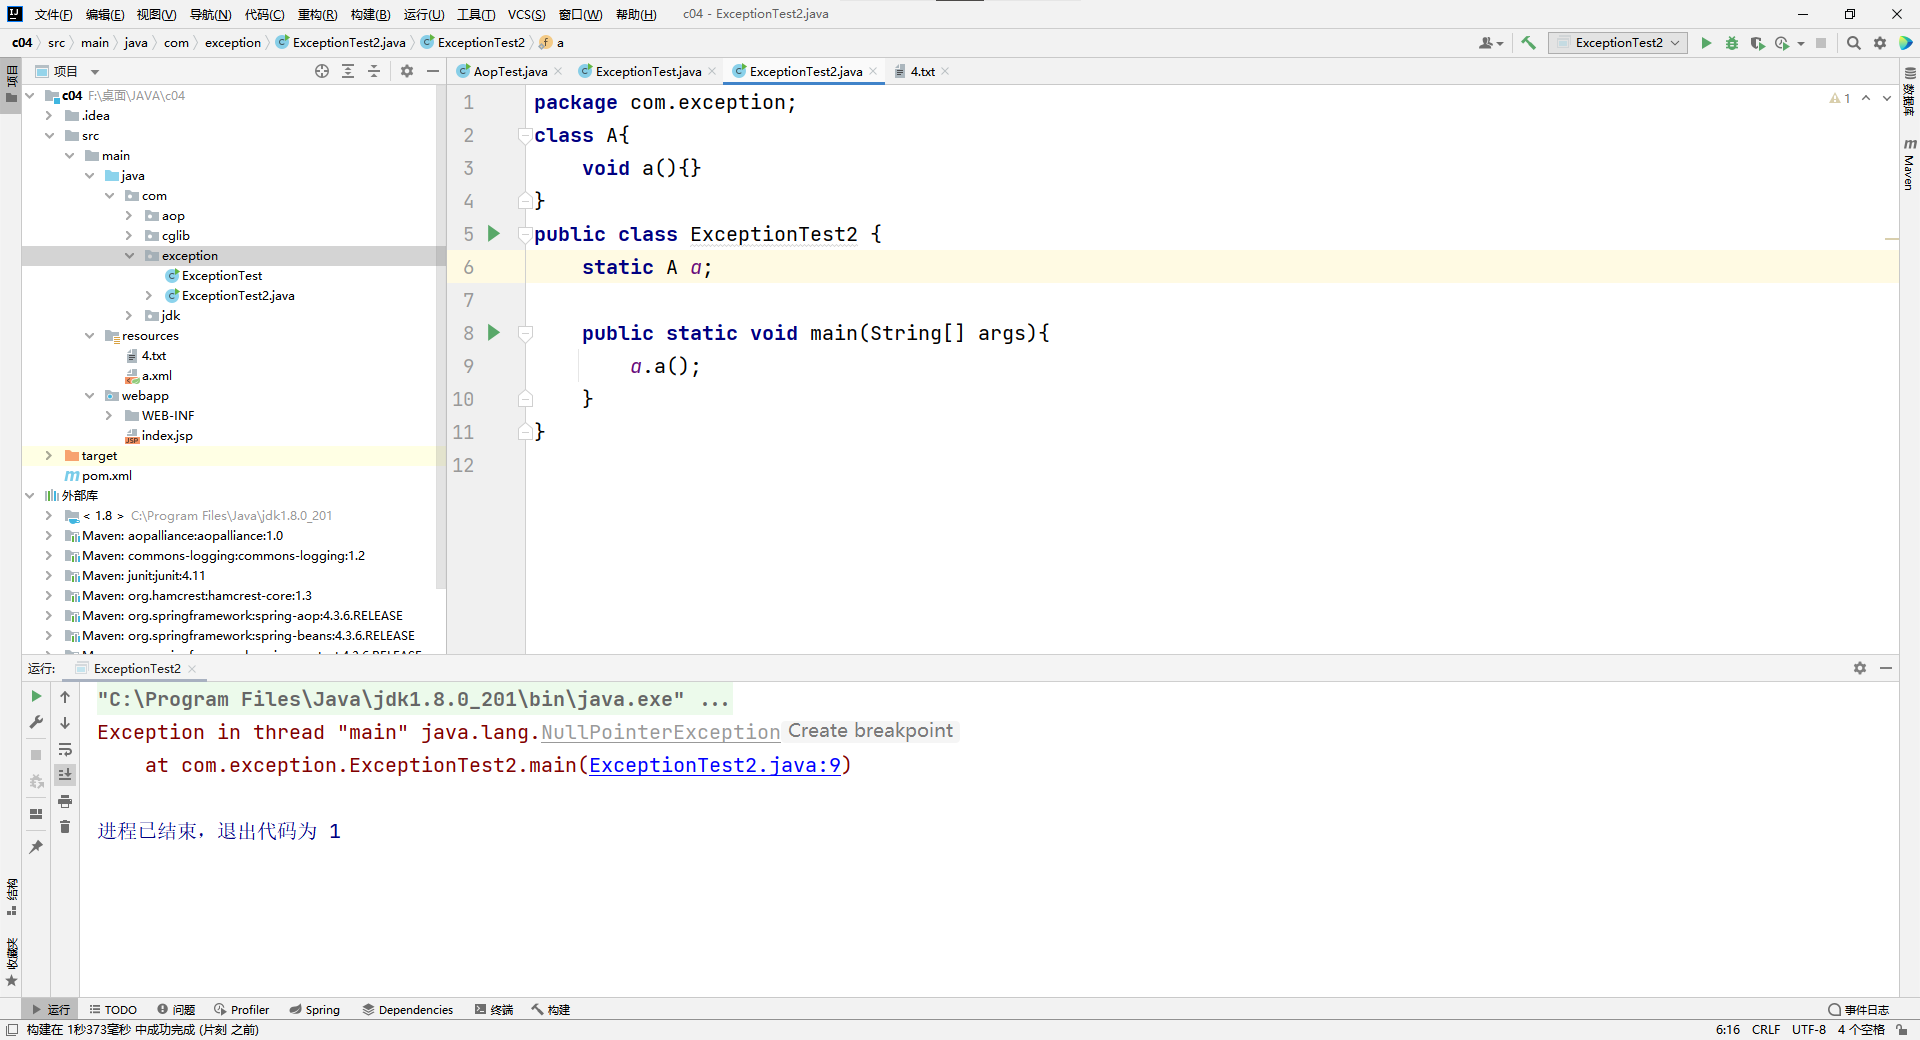Expand the aop package node

129,216
